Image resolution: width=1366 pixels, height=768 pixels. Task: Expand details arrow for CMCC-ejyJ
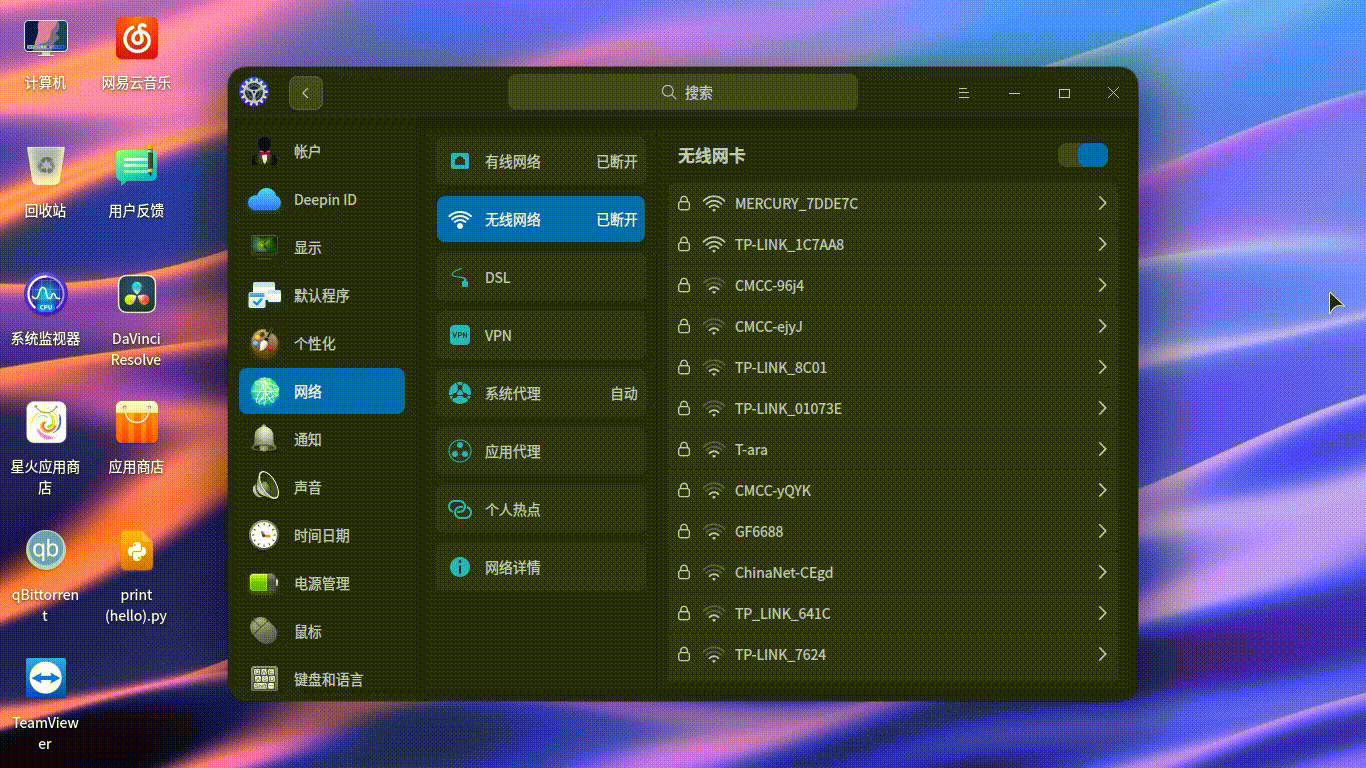[x=1102, y=327]
